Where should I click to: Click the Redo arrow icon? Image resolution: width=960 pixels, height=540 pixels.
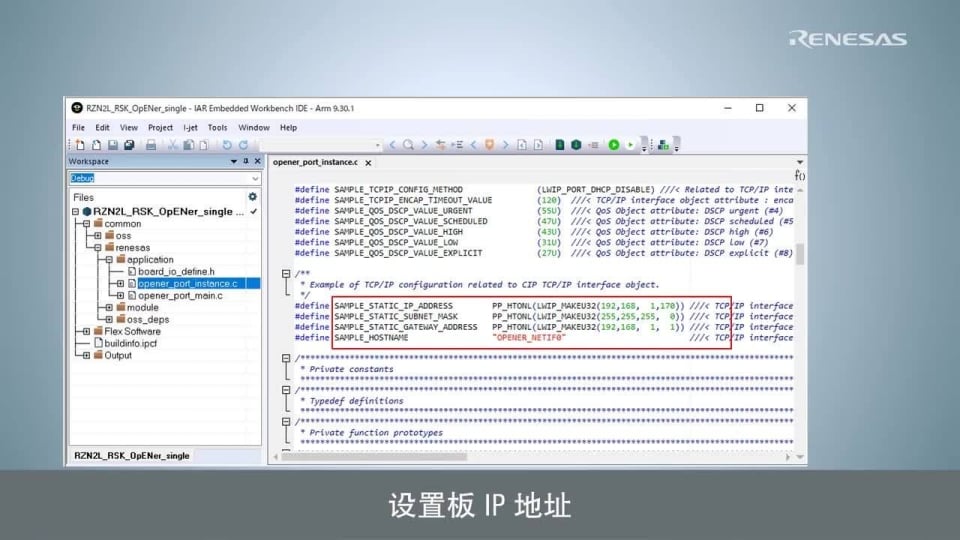(243, 145)
